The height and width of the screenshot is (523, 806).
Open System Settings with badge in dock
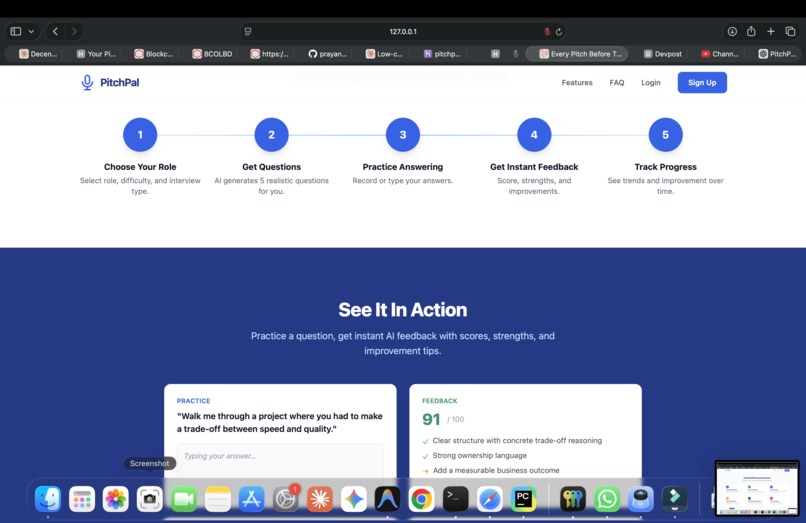tap(285, 499)
